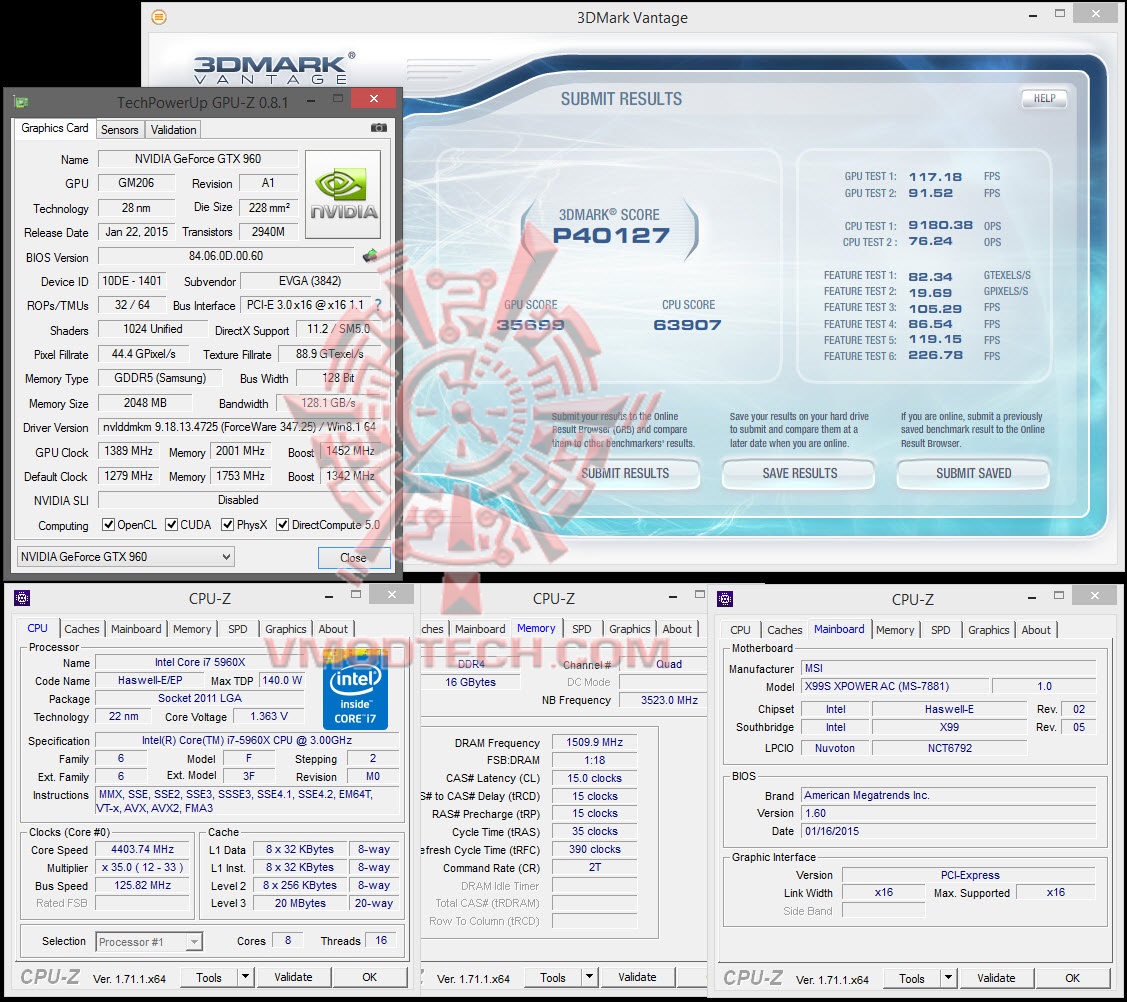
Task: Click the BIOS save icon next to BIOS Version
Action: 370,255
